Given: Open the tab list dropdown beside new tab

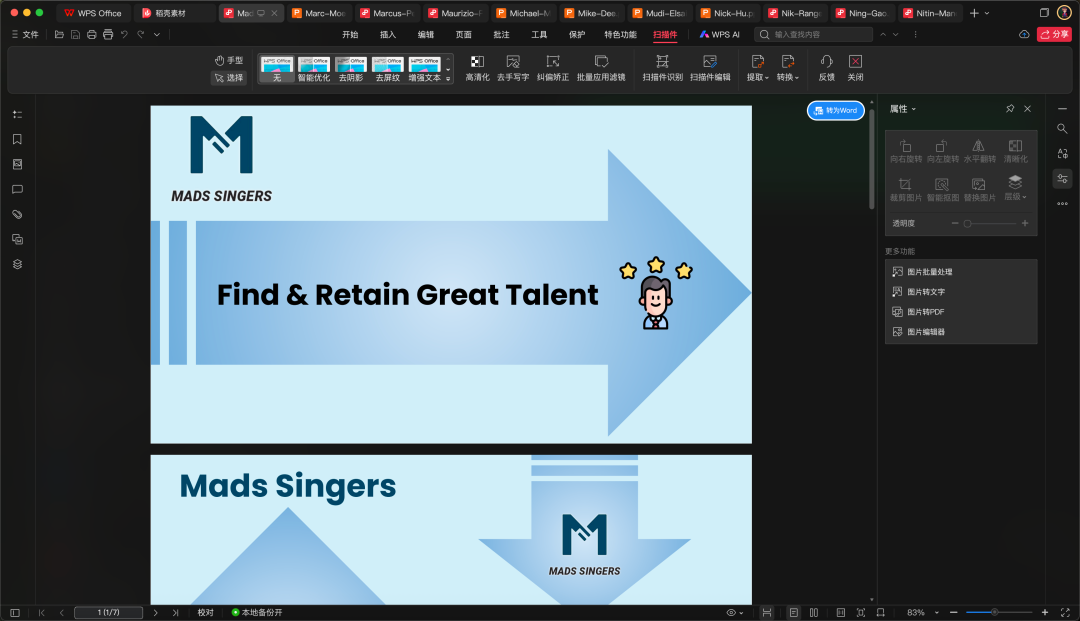Looking at the screenshot, I should pos(987,13).
